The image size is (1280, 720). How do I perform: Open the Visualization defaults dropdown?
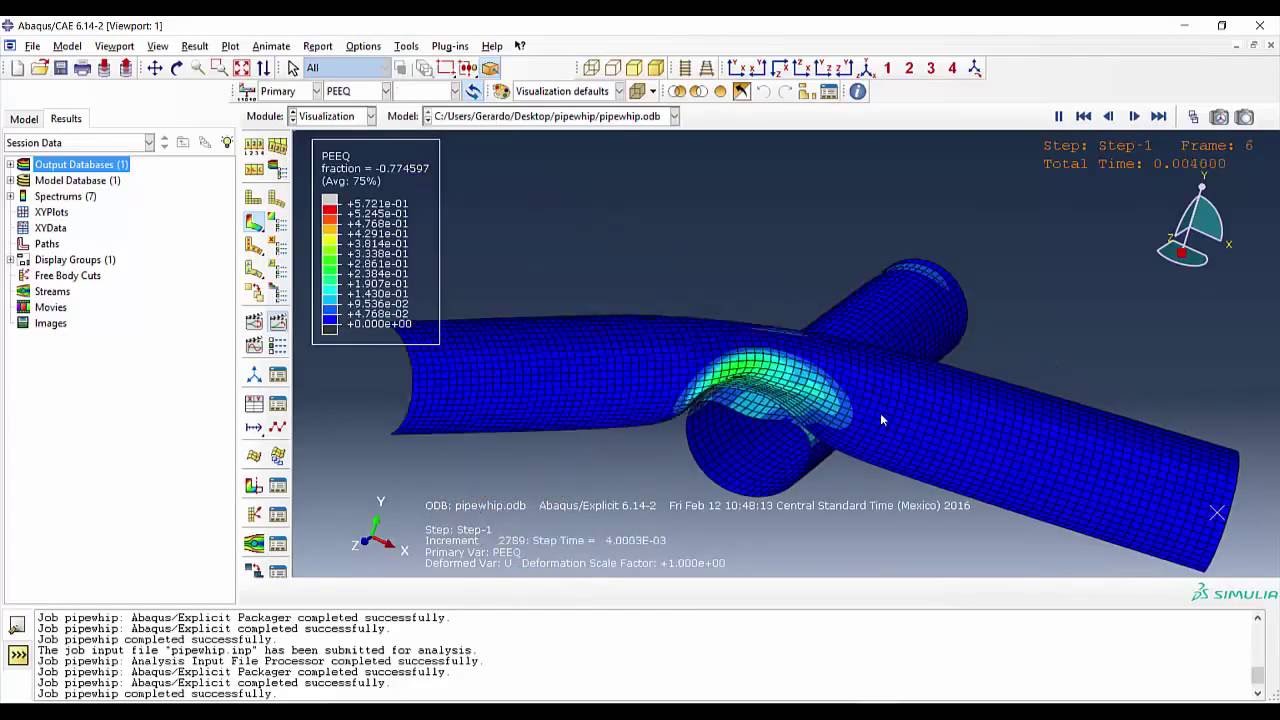point(619,91)
